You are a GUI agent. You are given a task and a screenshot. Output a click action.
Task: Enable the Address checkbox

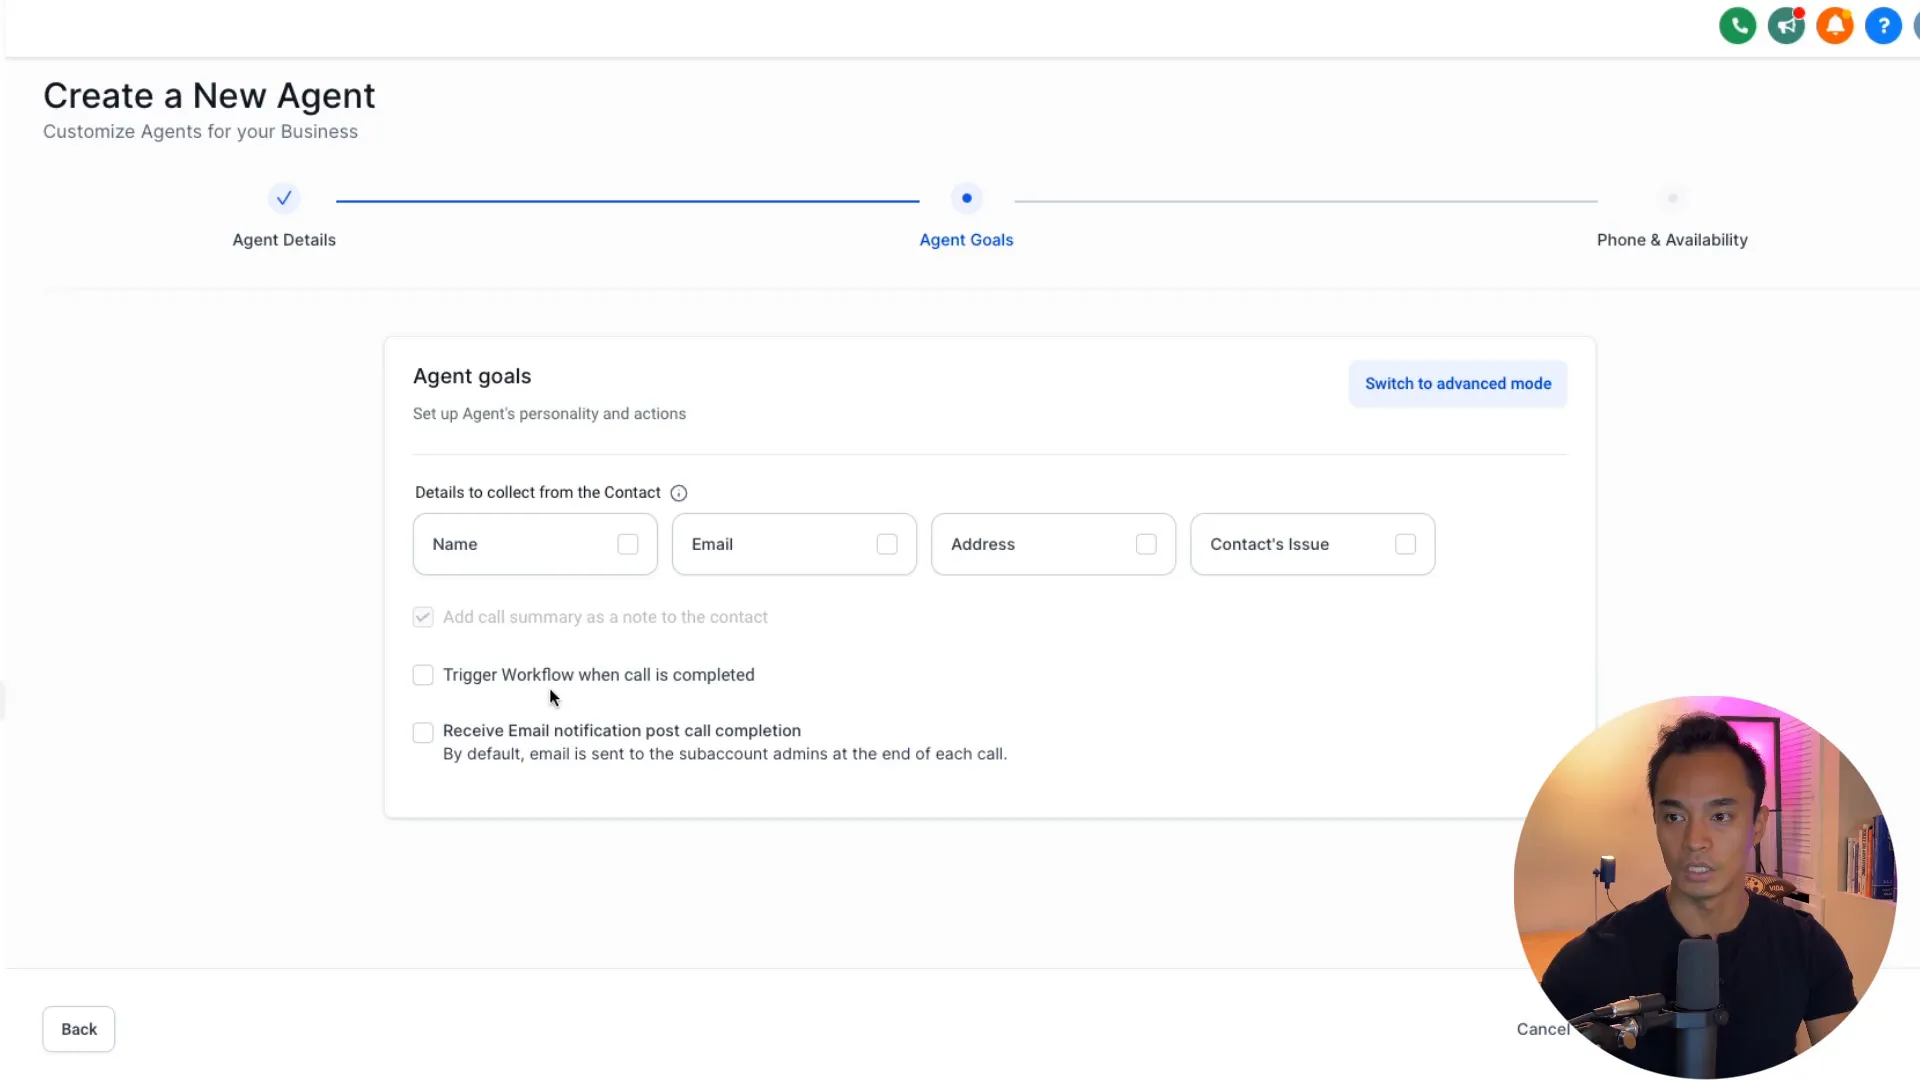point(1146,544)
